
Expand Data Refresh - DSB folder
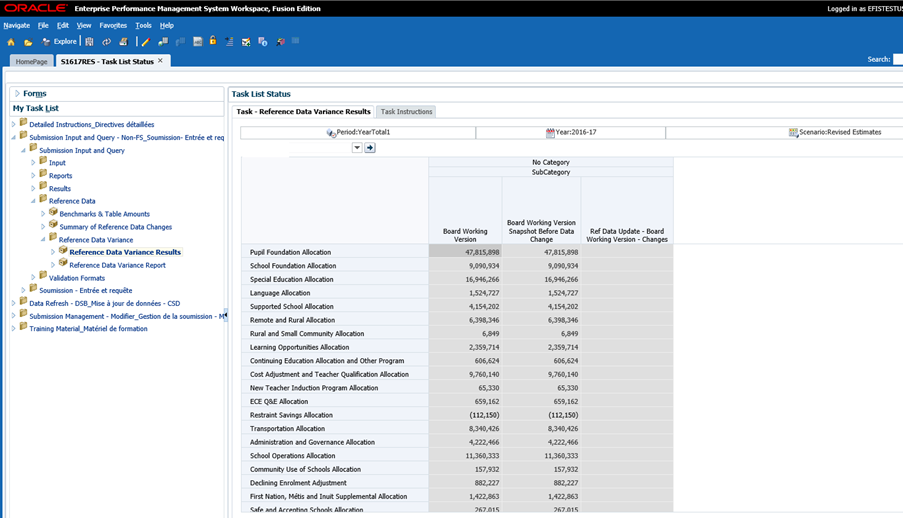coord(14,303)
